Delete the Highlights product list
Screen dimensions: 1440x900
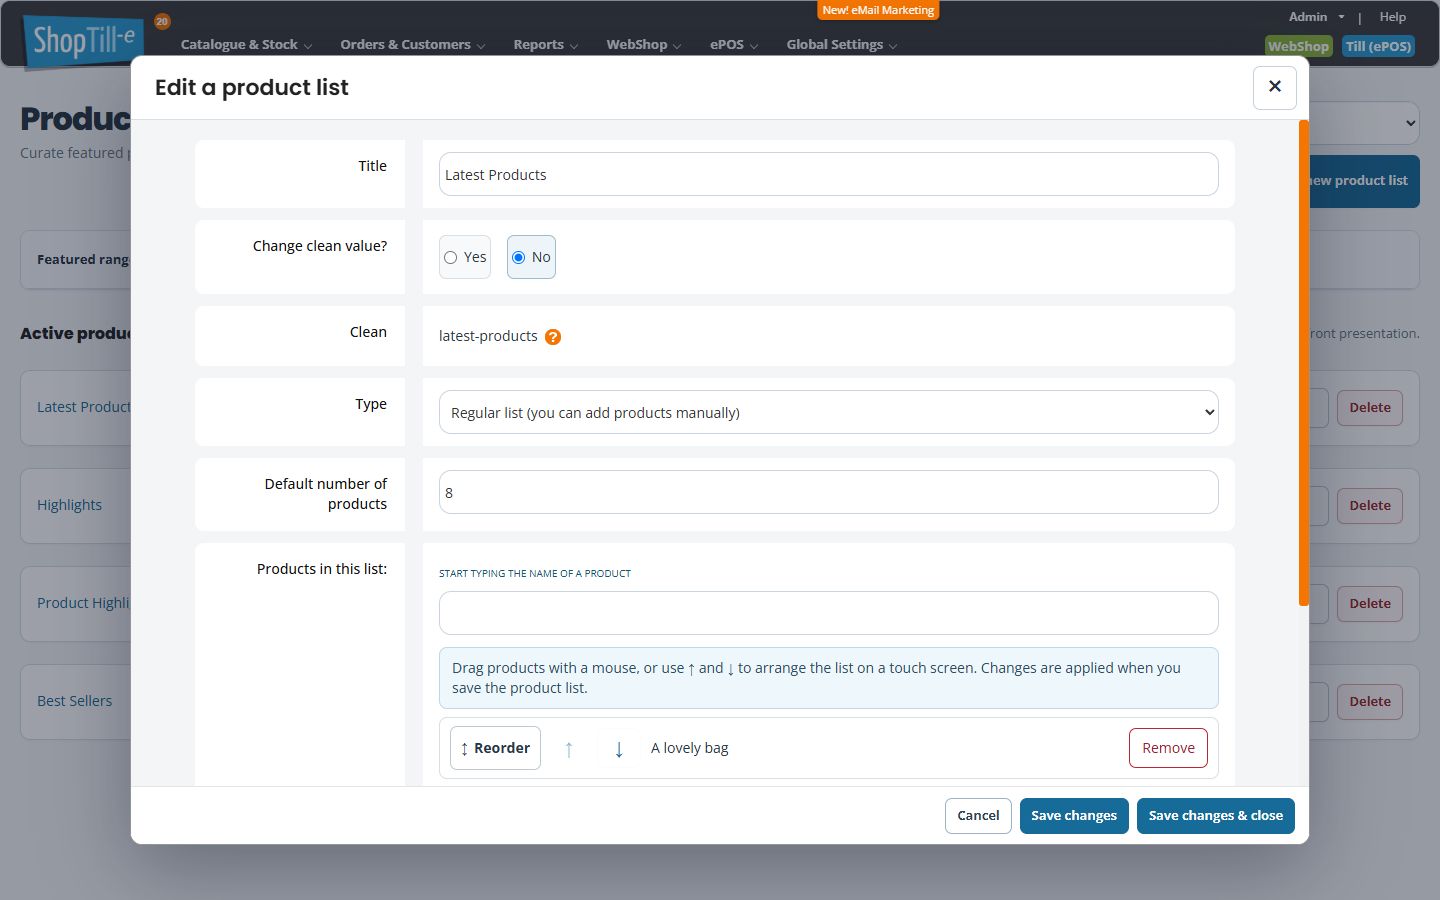(1370, 506)
